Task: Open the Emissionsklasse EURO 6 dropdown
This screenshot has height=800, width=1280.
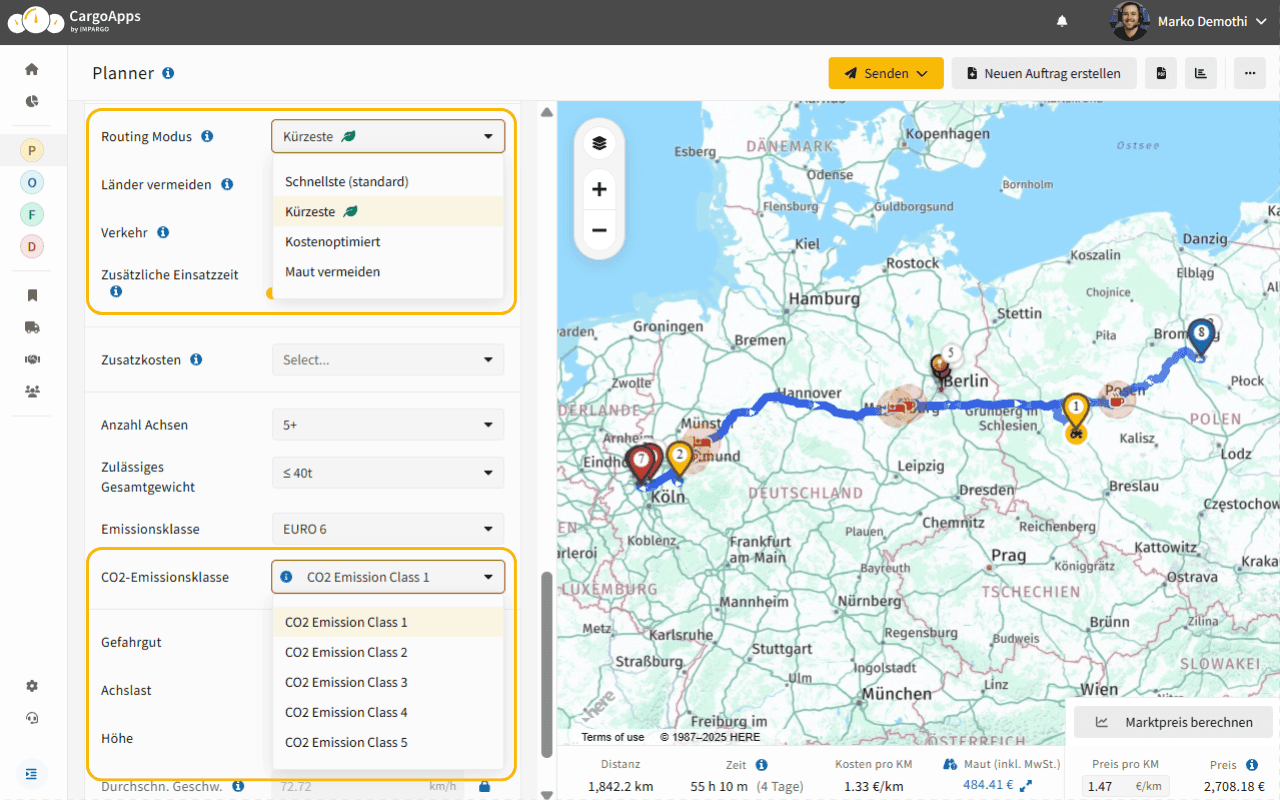Action: coord(387,528)
